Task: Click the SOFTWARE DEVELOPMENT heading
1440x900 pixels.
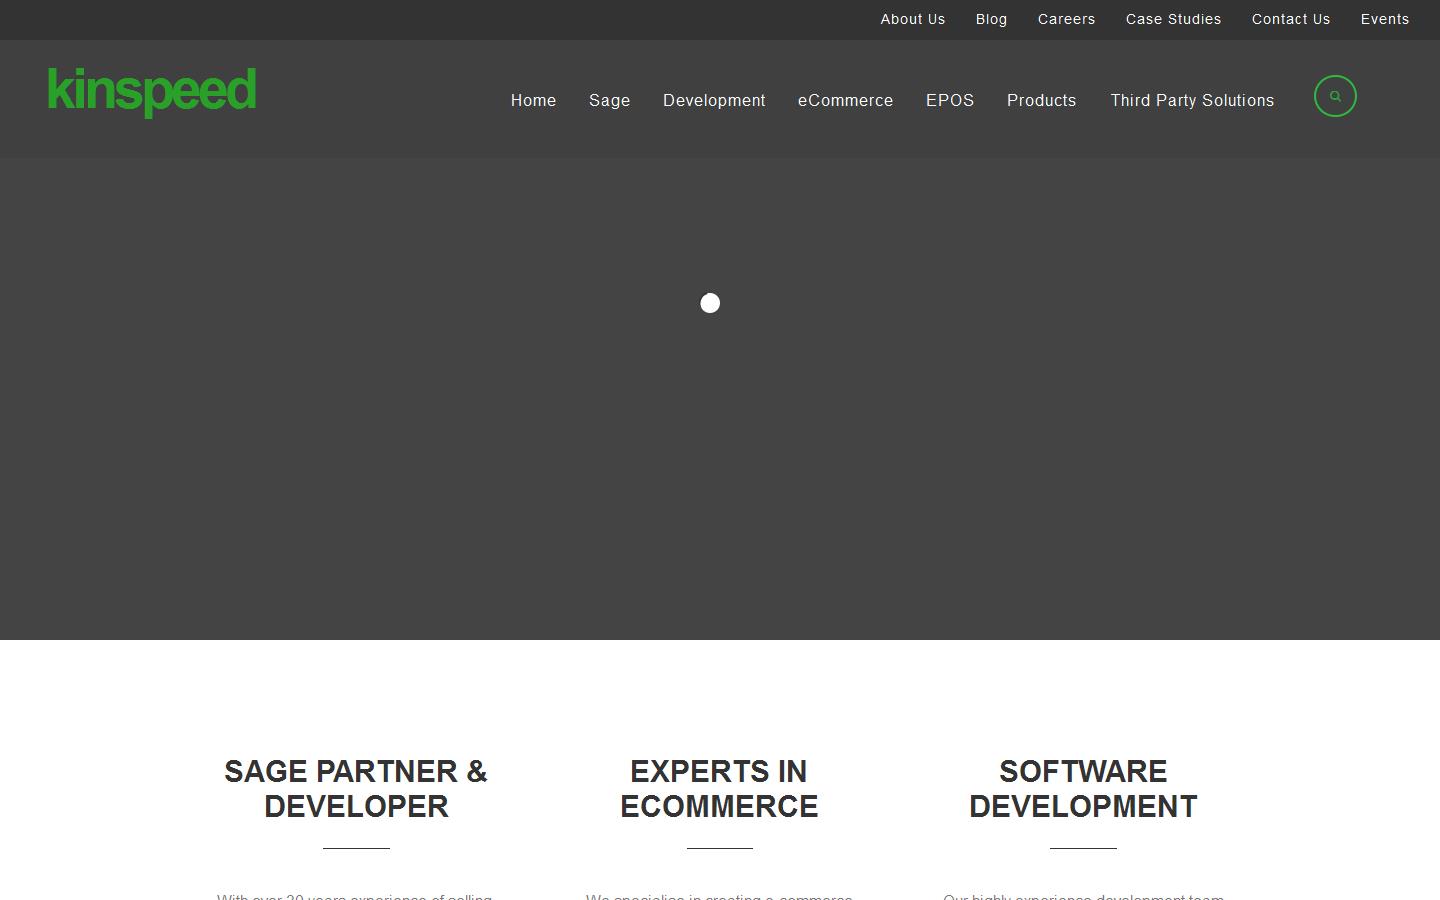Action: tap(1082, 789)
